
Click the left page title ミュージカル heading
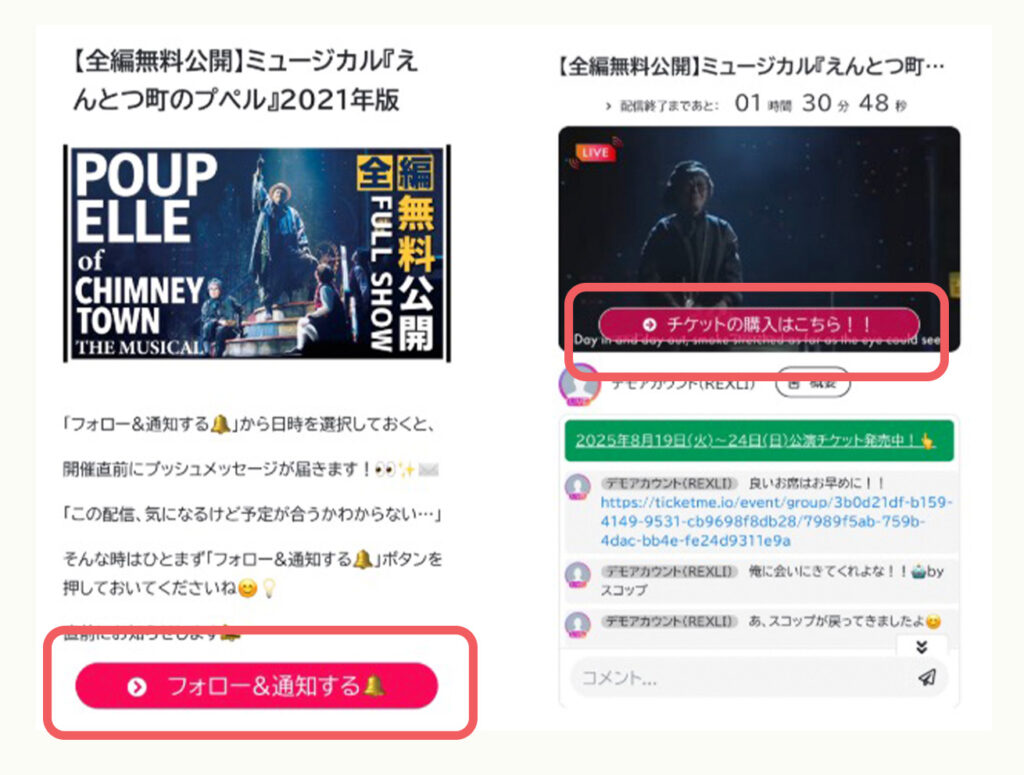245,80
